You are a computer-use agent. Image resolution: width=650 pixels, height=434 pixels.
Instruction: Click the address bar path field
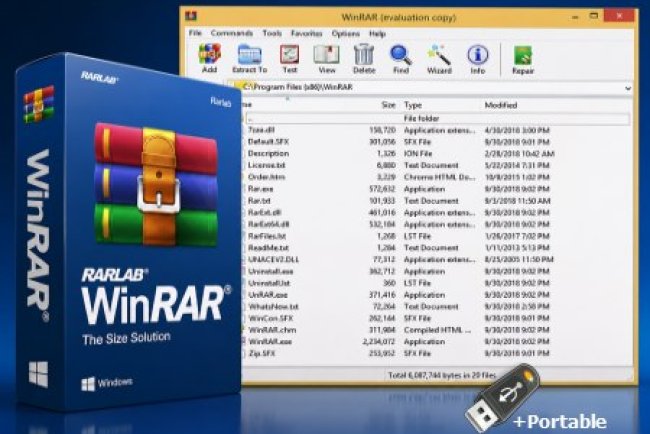click(429, 87)
